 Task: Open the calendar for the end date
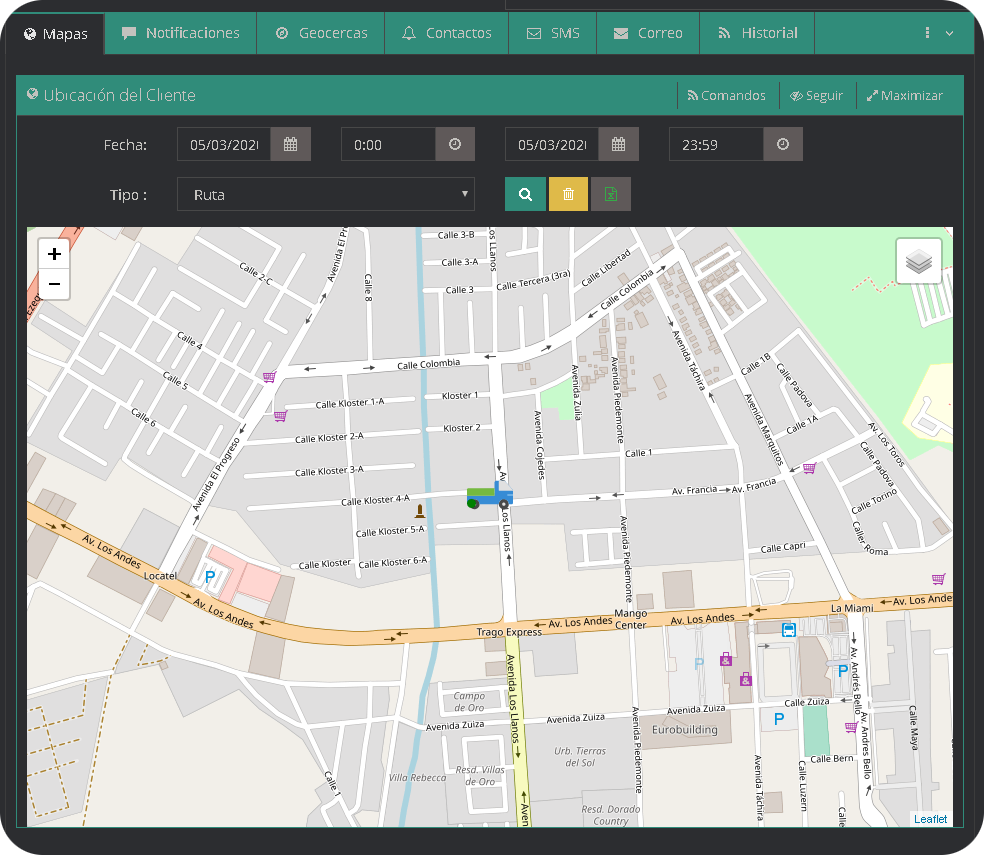[617, 143]
